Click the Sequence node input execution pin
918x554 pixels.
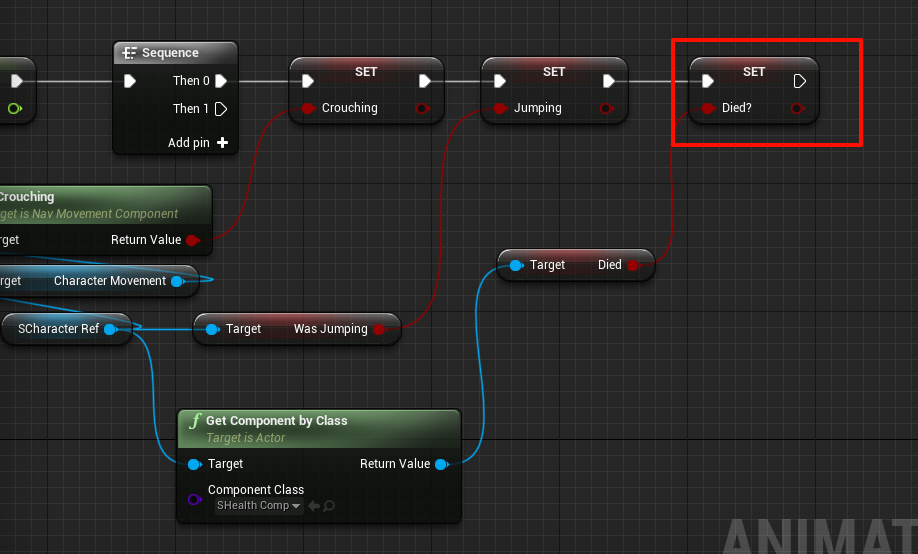130,81
